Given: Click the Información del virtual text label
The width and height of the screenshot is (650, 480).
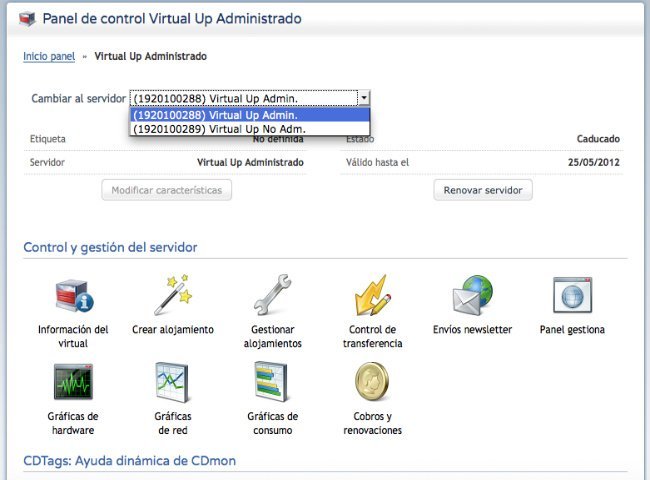Looking at the screenshot, I should click(72, 336).
